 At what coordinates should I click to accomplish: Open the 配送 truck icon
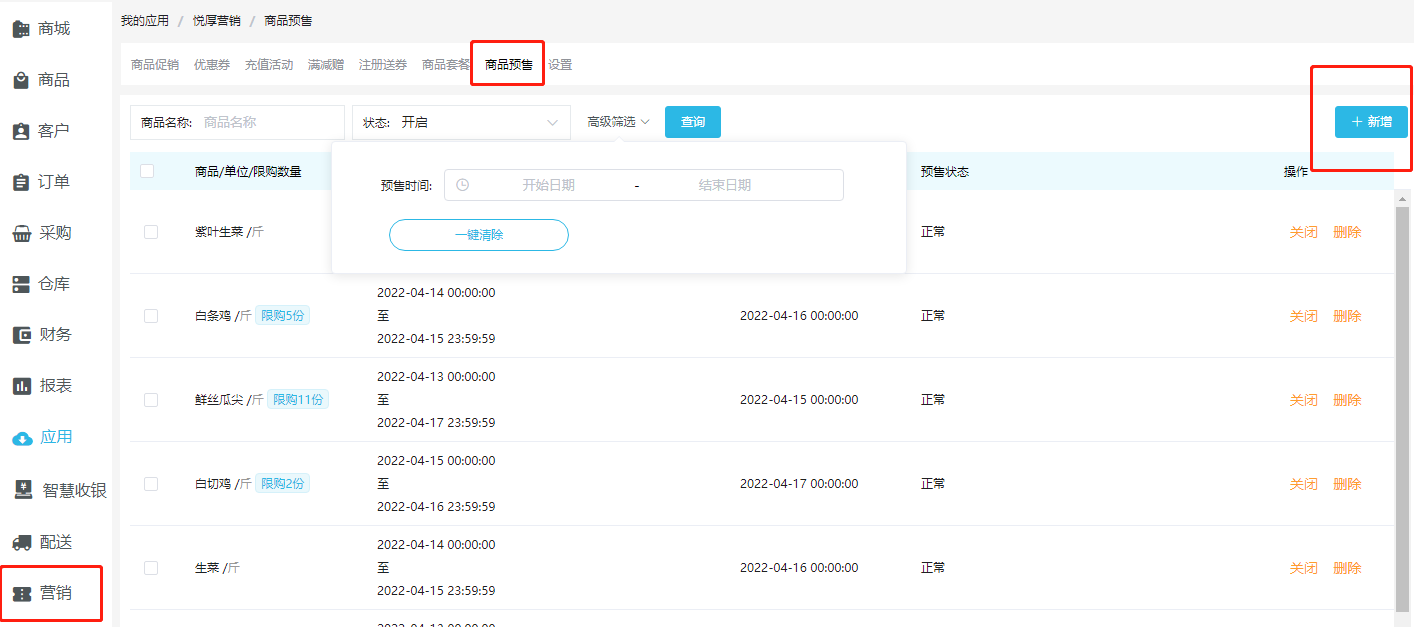pyautogui.click(x=22, y=542)
